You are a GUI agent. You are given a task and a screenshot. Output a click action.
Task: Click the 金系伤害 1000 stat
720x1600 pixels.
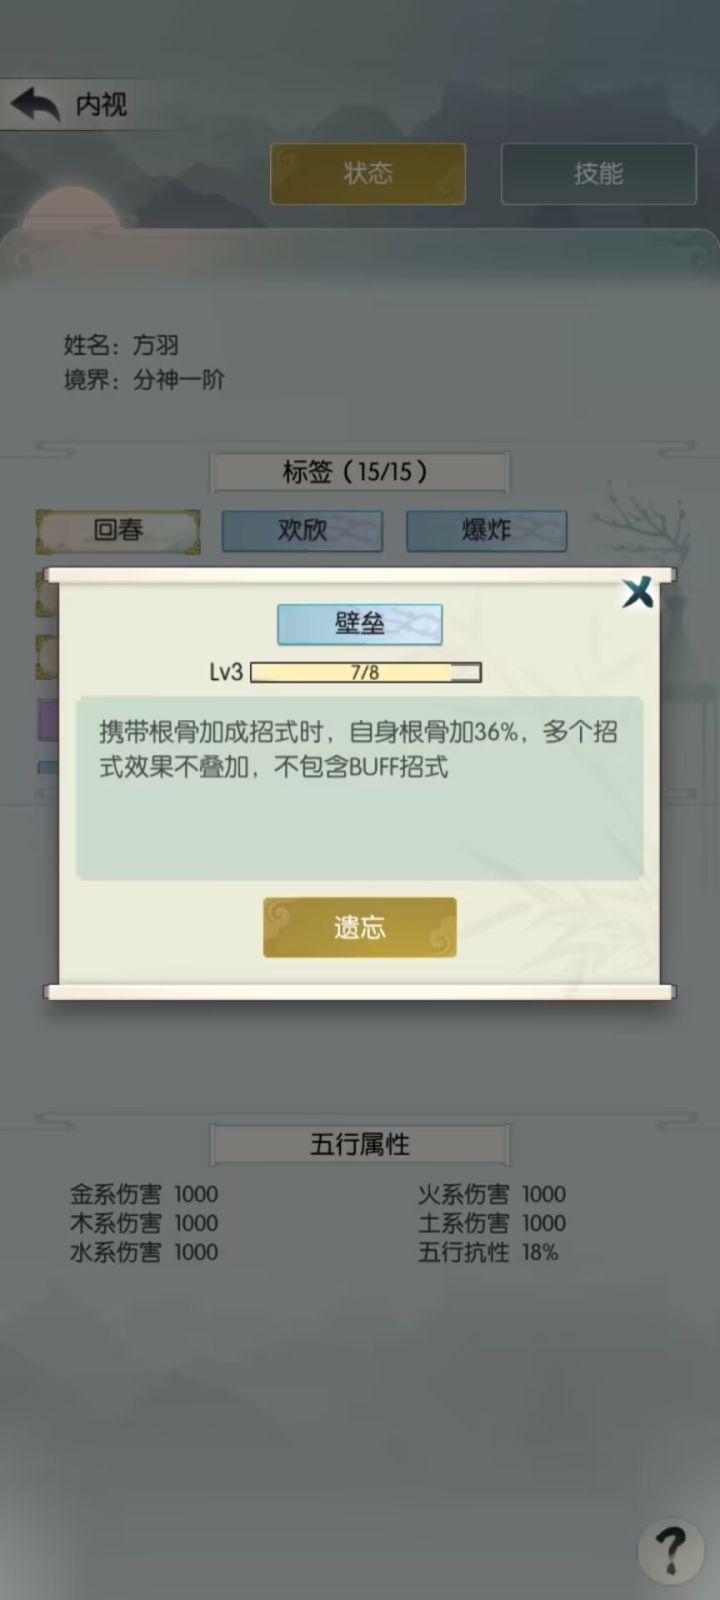pyautogui.click(x=143, y=1194)
